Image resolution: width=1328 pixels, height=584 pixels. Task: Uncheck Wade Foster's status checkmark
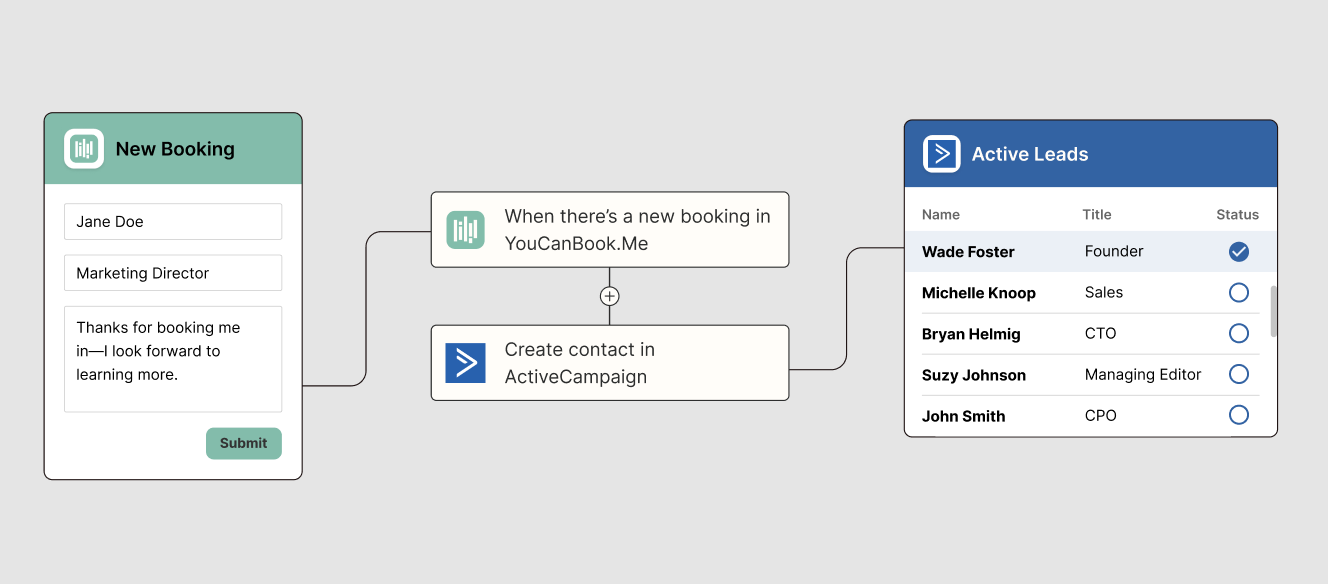click(x=1239, y=252)
